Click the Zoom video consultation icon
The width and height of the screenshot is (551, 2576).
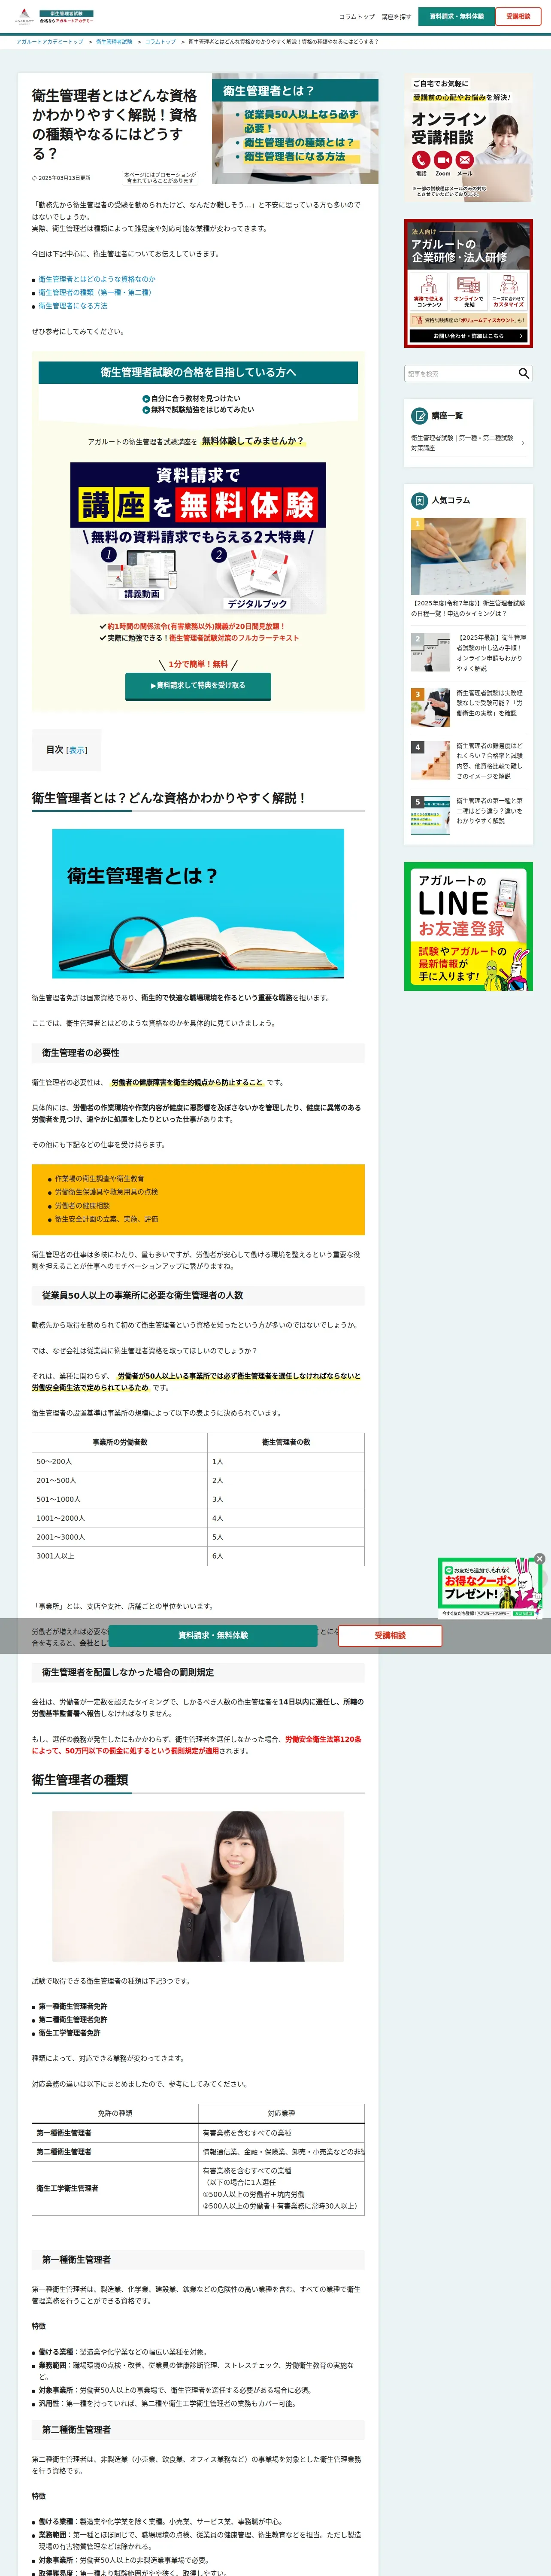(443, 160)
